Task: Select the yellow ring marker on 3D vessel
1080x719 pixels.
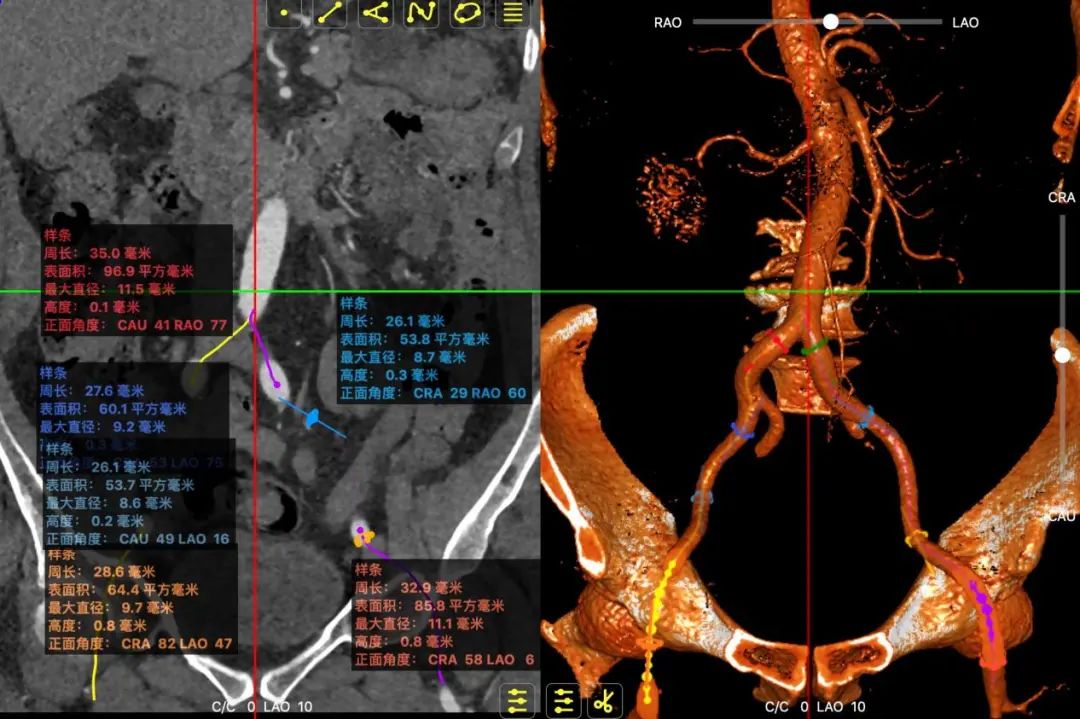Action: point(916,539)
